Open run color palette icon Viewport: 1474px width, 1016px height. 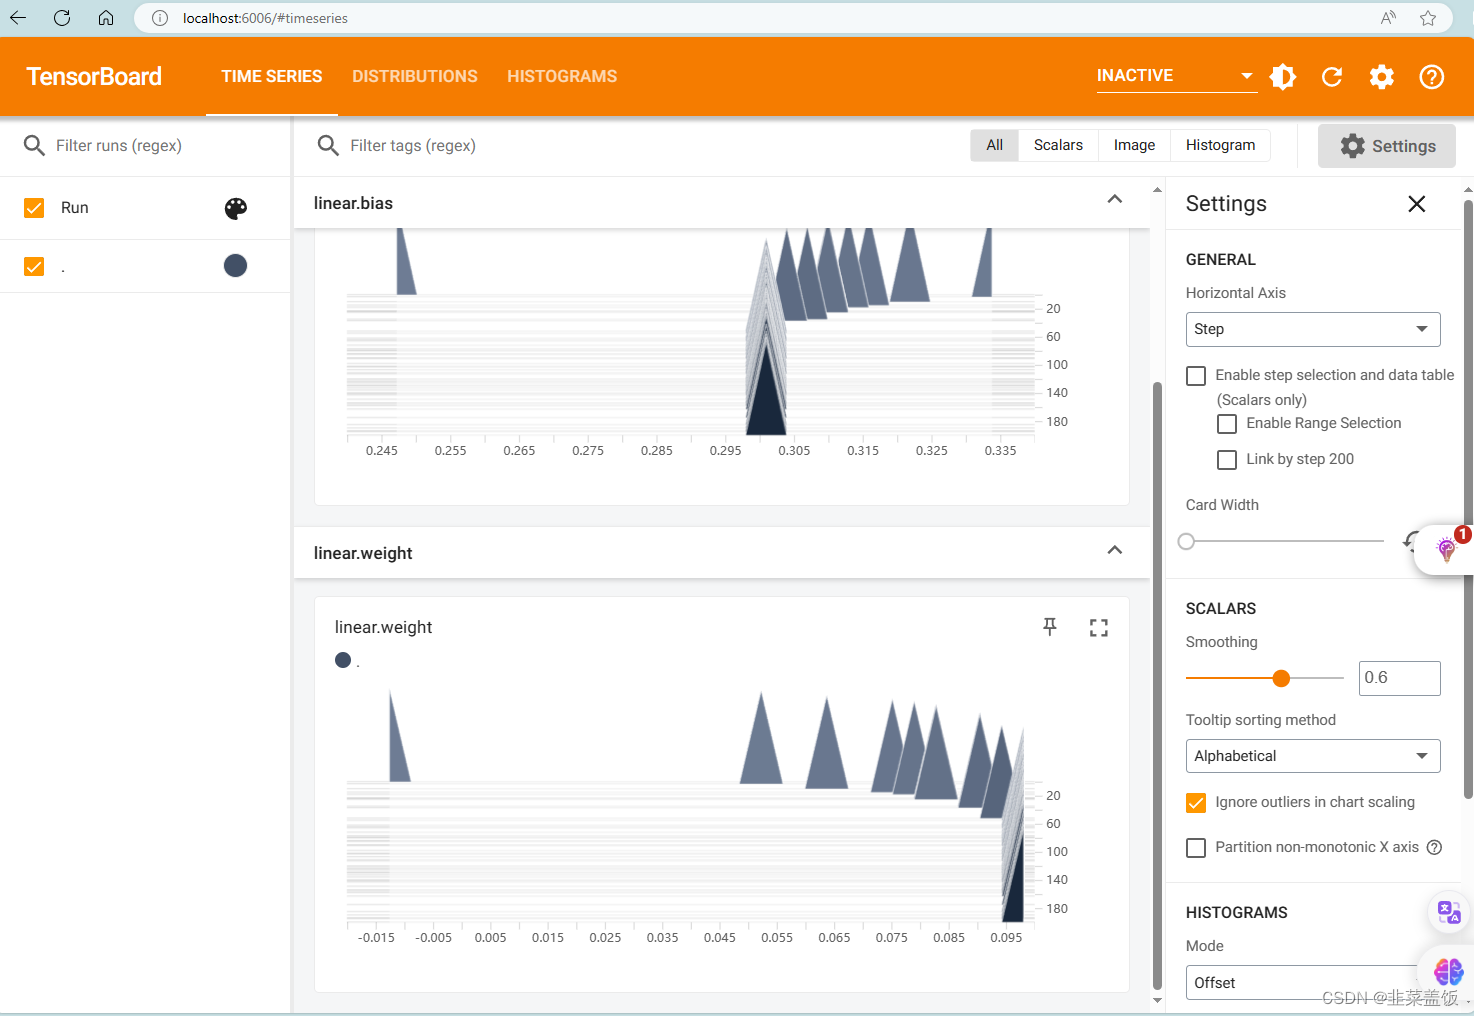click(x=236, y=208)
